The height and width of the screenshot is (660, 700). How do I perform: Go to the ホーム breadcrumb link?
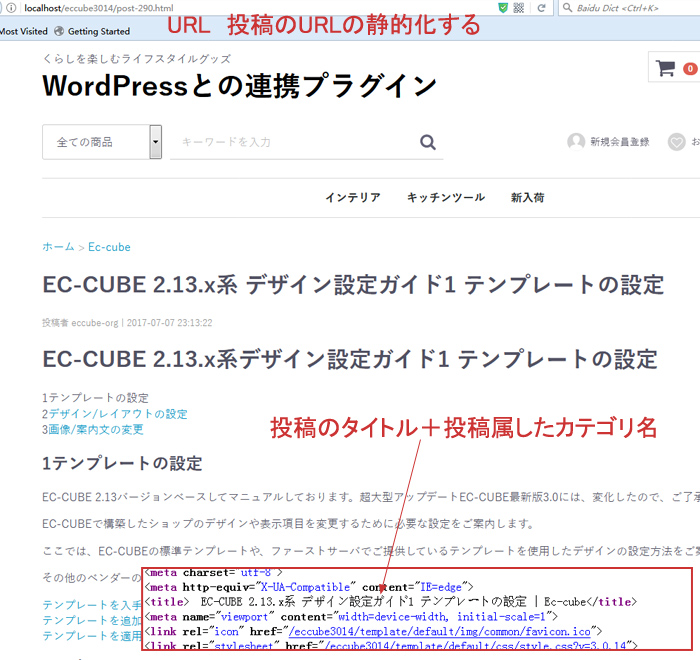[x=58, y=246]
